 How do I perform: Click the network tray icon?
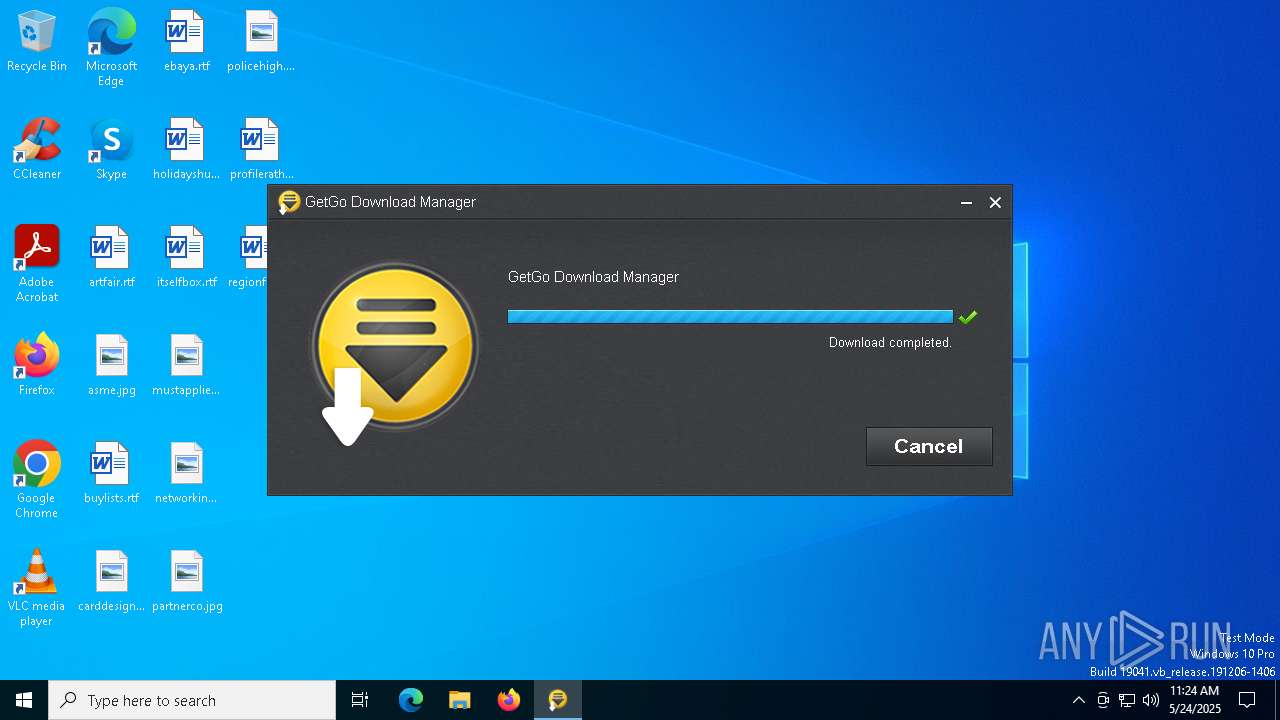click(x=1127, y=700)
